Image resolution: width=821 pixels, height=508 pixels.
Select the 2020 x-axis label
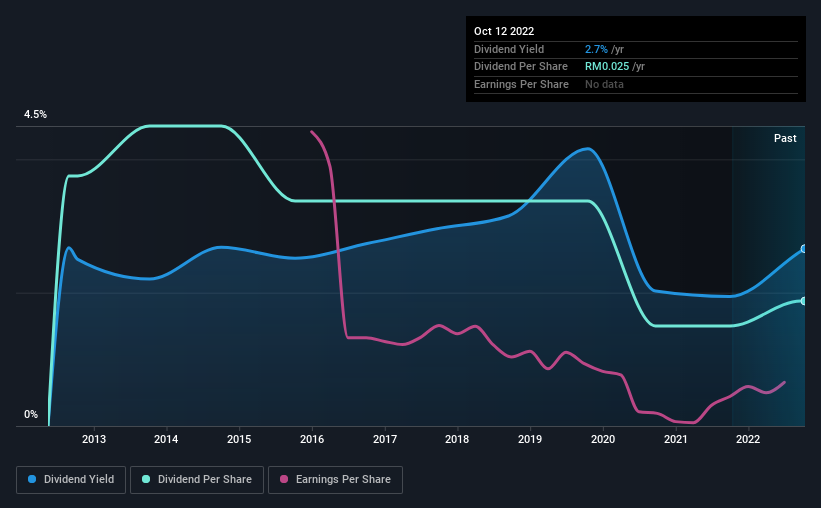(x=603, y=439)
